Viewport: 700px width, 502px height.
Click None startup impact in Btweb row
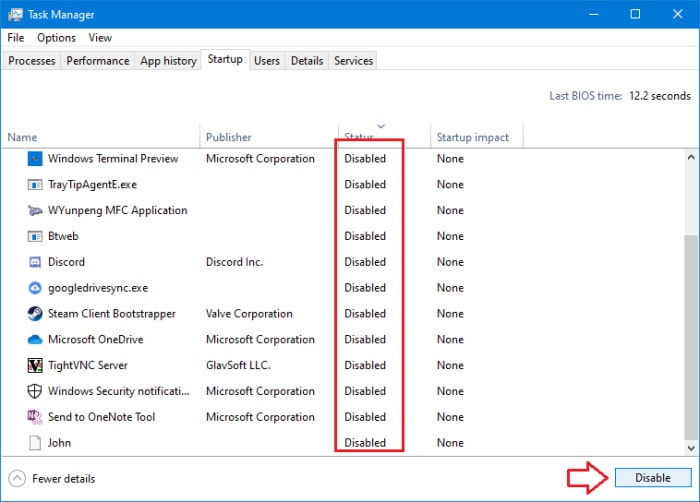[450, 236]
